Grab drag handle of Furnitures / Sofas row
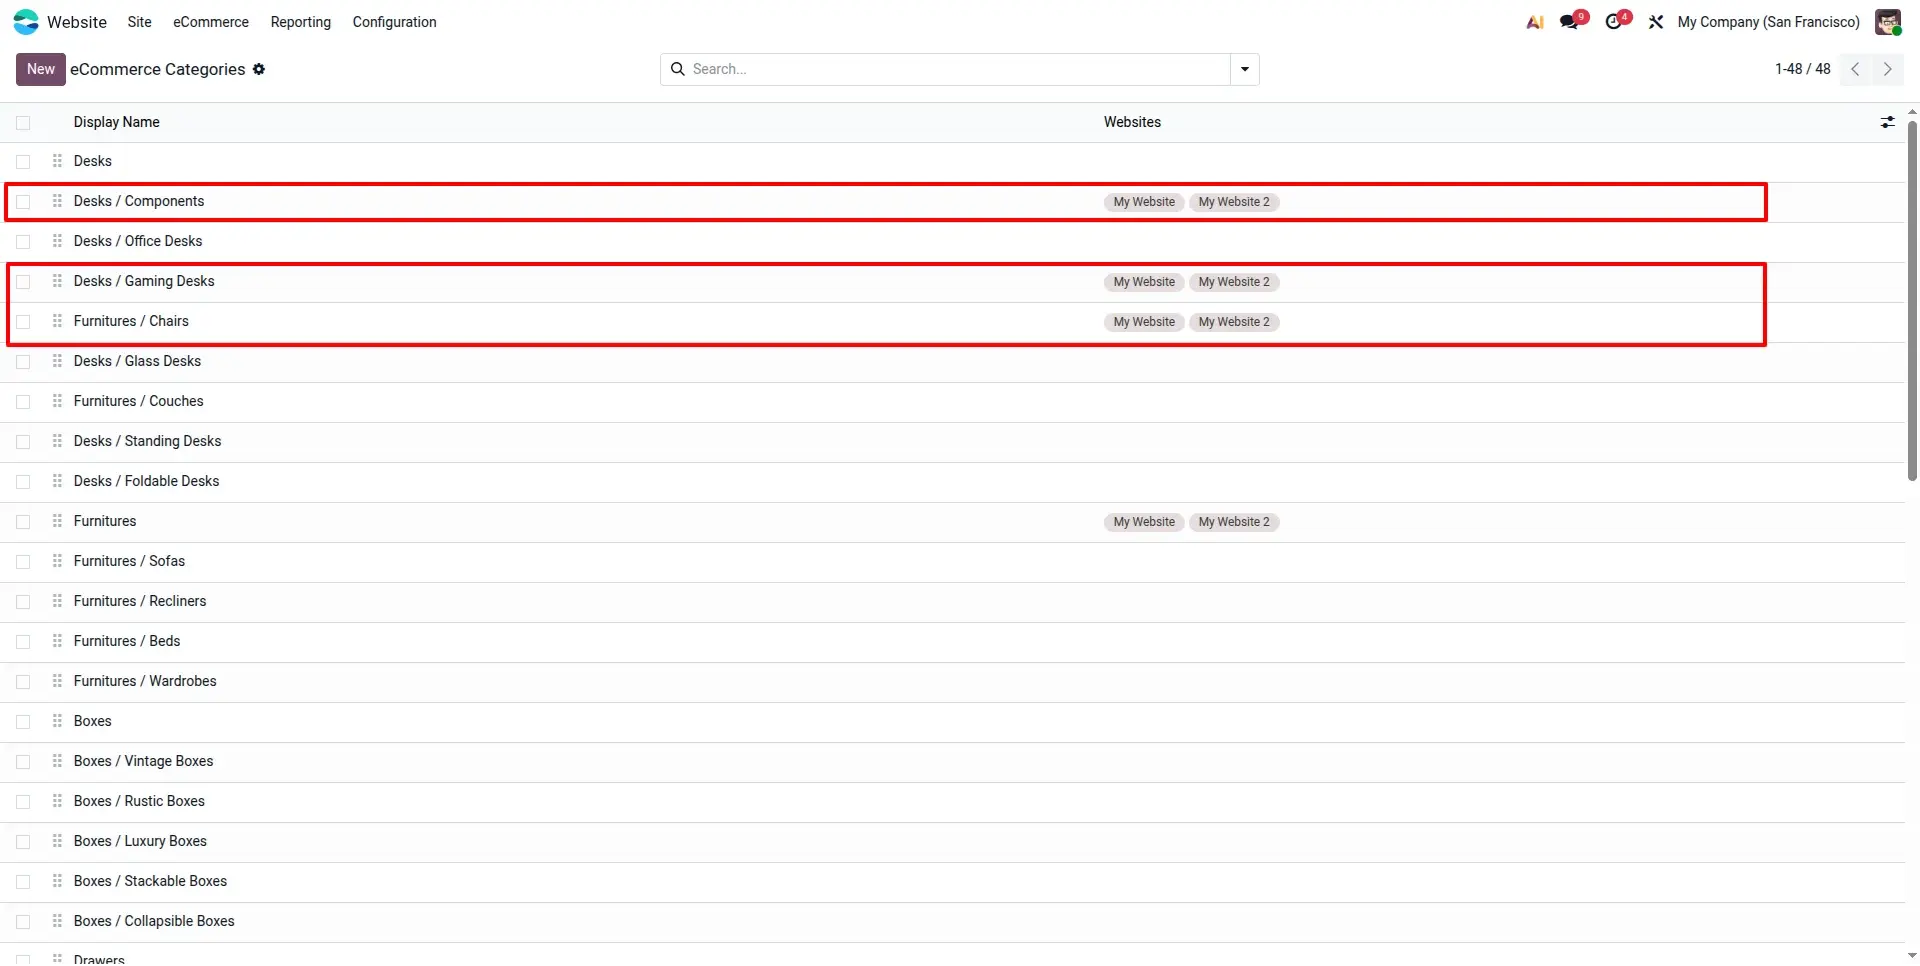1920x966 pixels. click(57, 561)
